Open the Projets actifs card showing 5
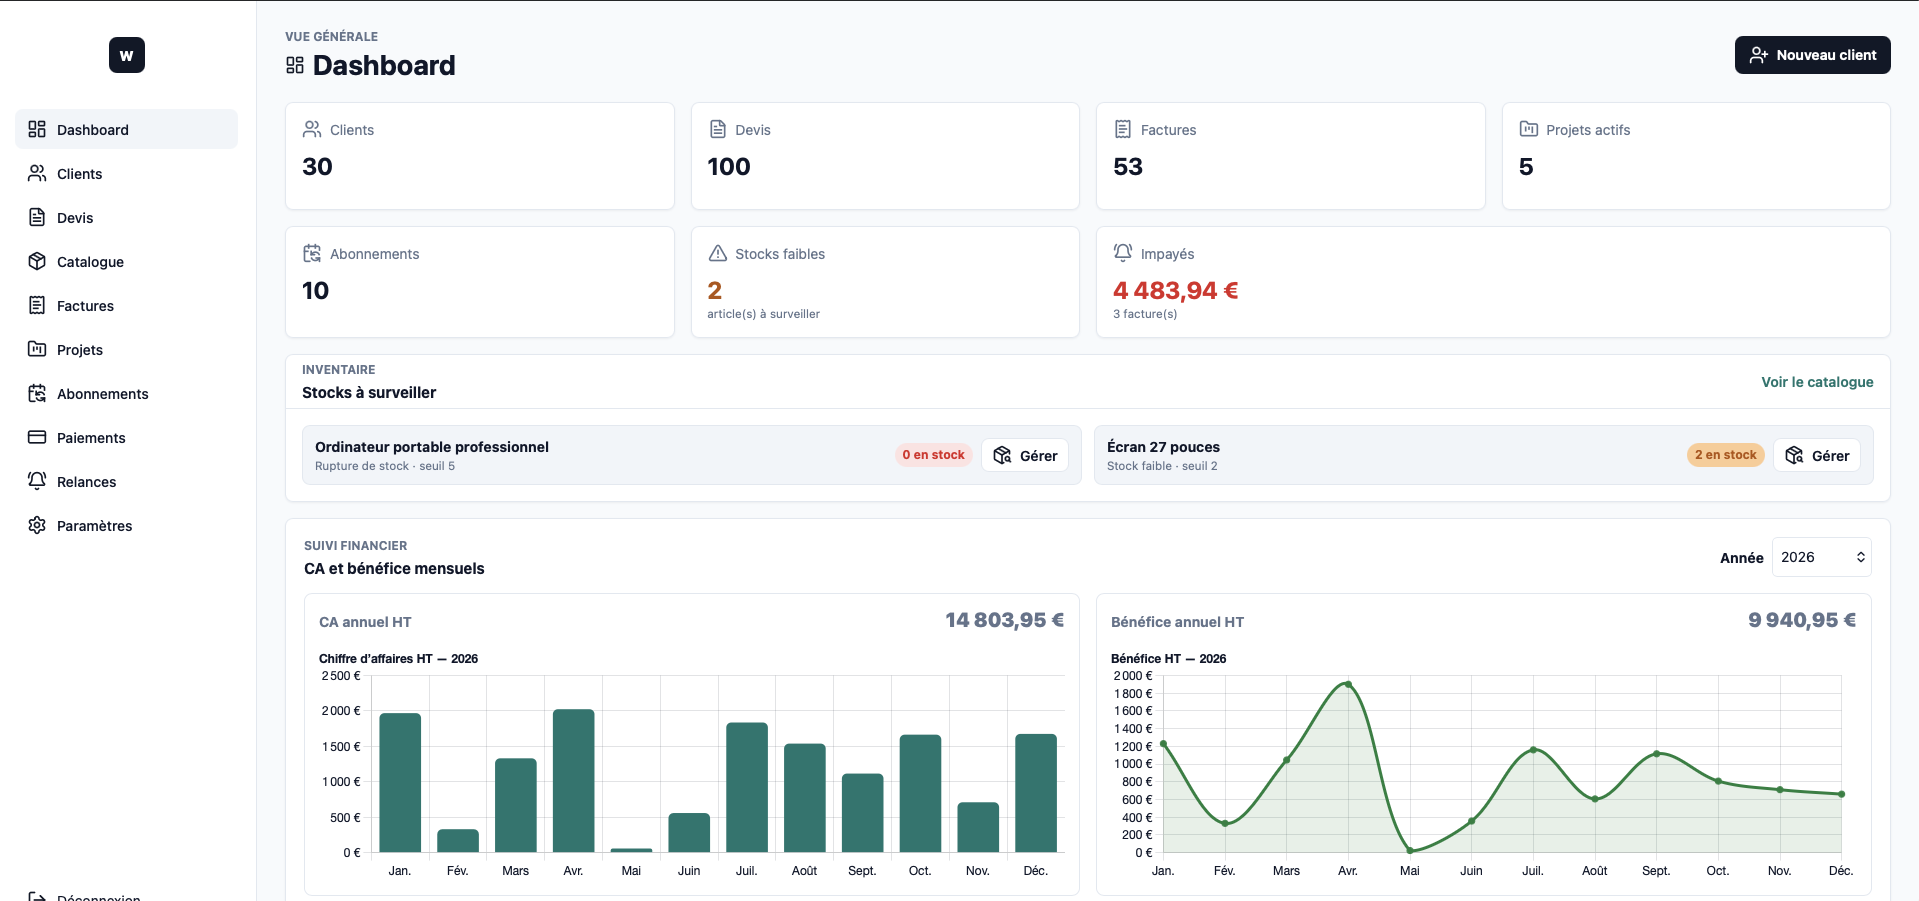Image resolution: width=1919 pixels, height=901 pixels. pos(1696,156)
